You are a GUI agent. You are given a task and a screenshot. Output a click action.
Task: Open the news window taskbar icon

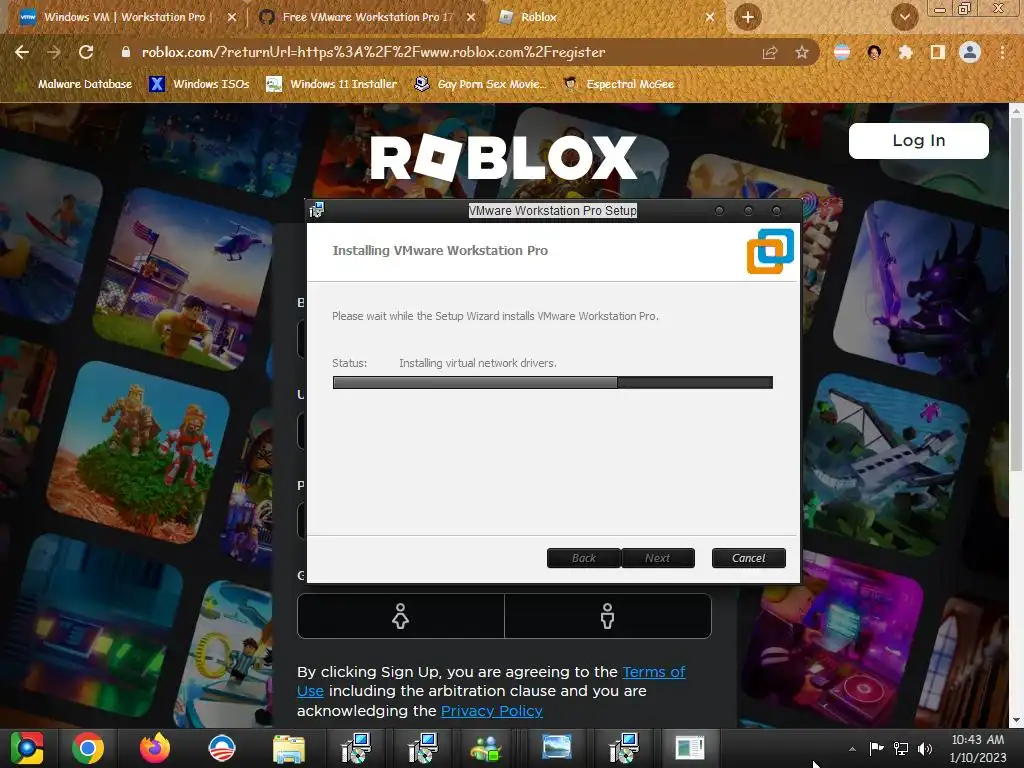(x=689, y=748)
